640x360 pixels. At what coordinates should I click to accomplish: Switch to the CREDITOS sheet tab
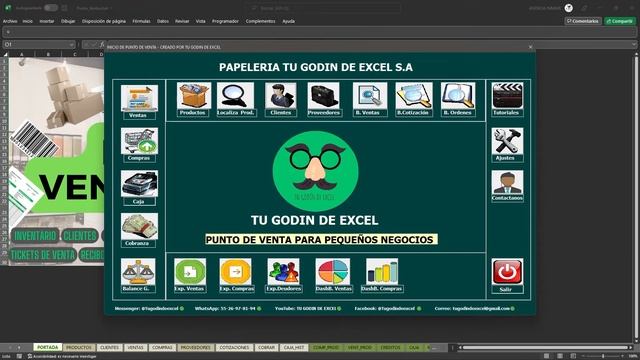click(390, 347)
